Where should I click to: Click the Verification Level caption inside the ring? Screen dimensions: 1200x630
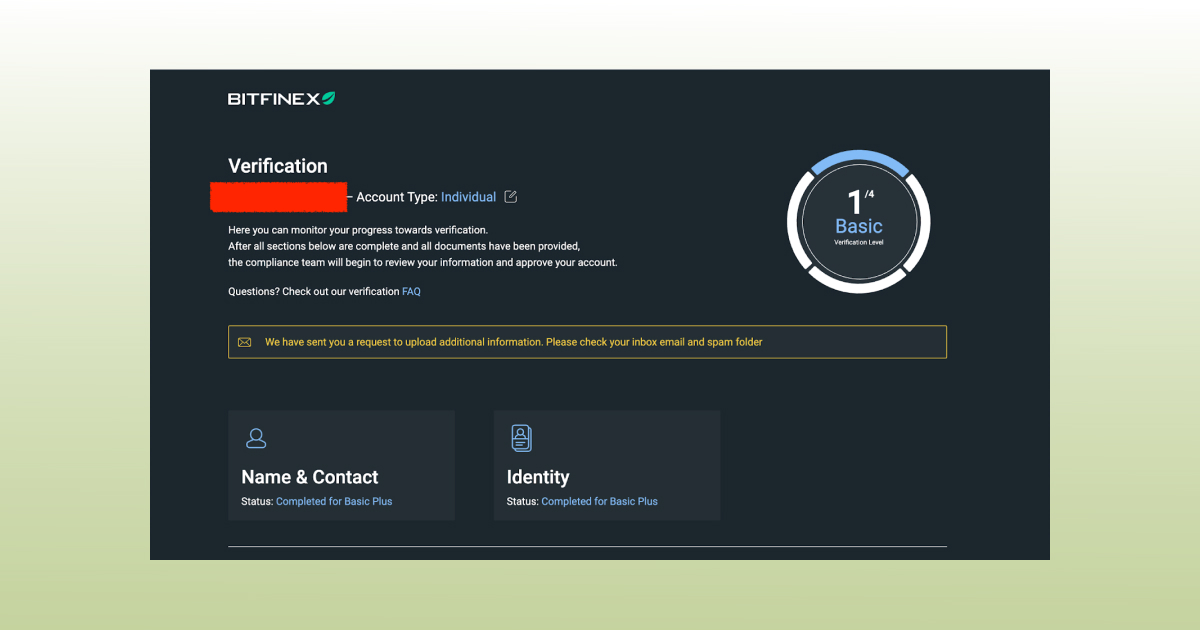click(858, 243)
